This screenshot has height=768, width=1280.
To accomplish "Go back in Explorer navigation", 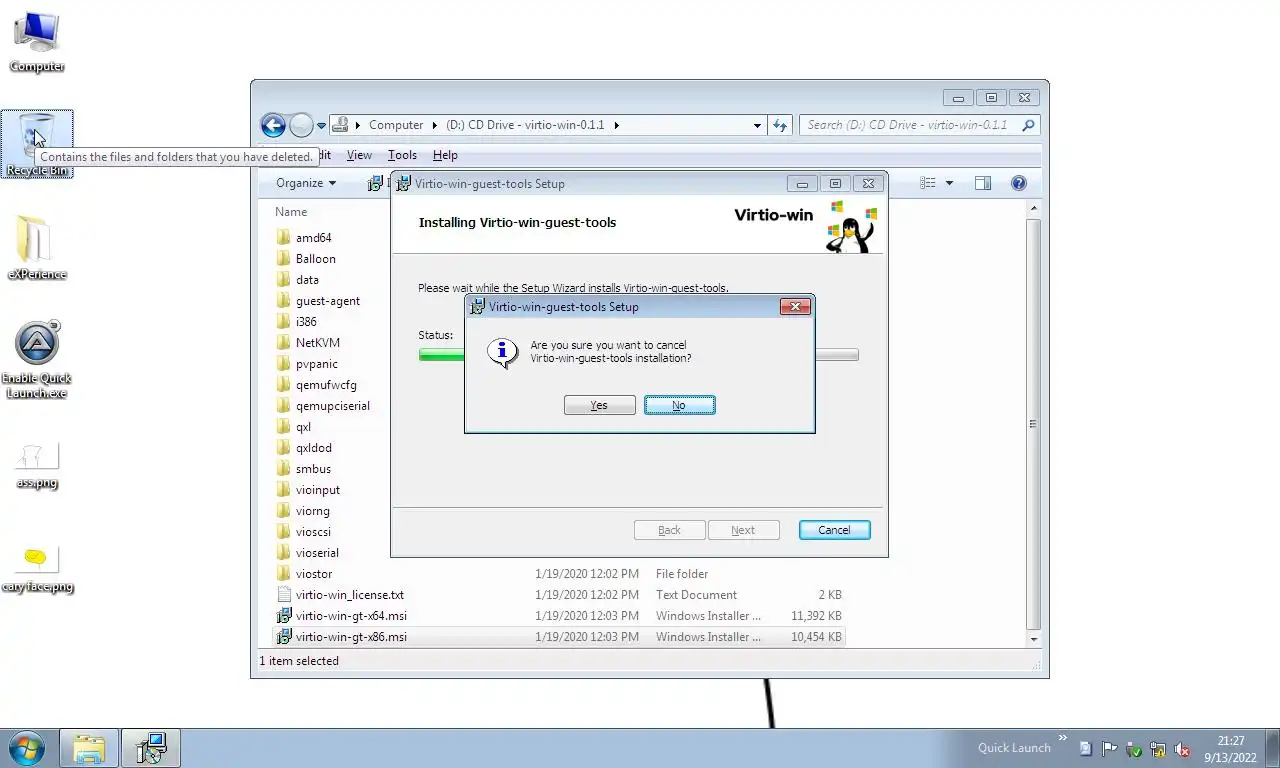I will (x=273, y=125).
